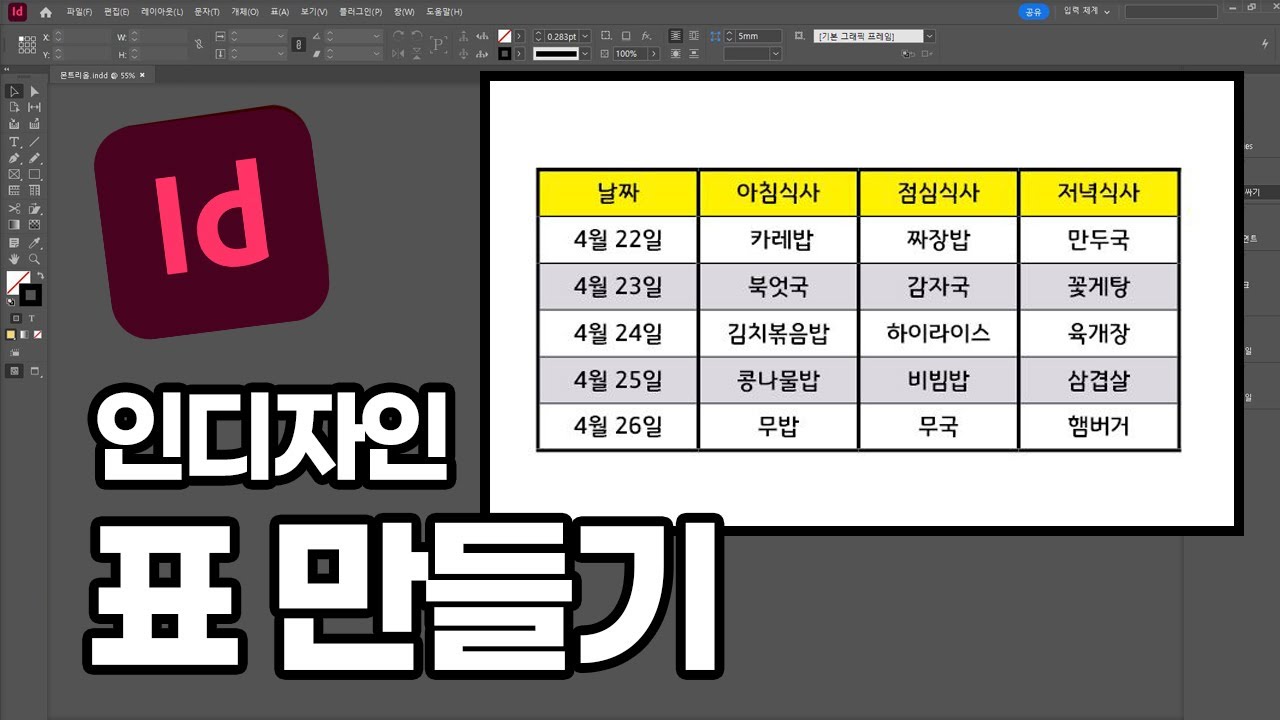
Task: Select the Scissors tool
Action: pos(14,209)
